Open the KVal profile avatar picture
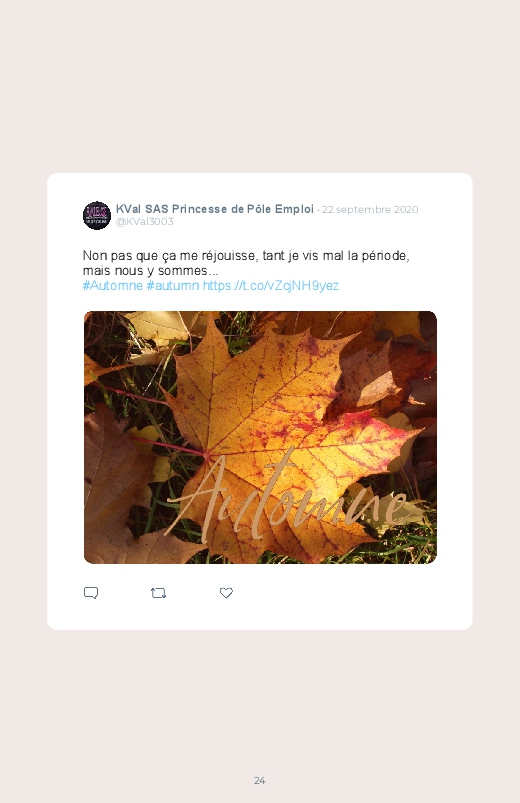 97,215
